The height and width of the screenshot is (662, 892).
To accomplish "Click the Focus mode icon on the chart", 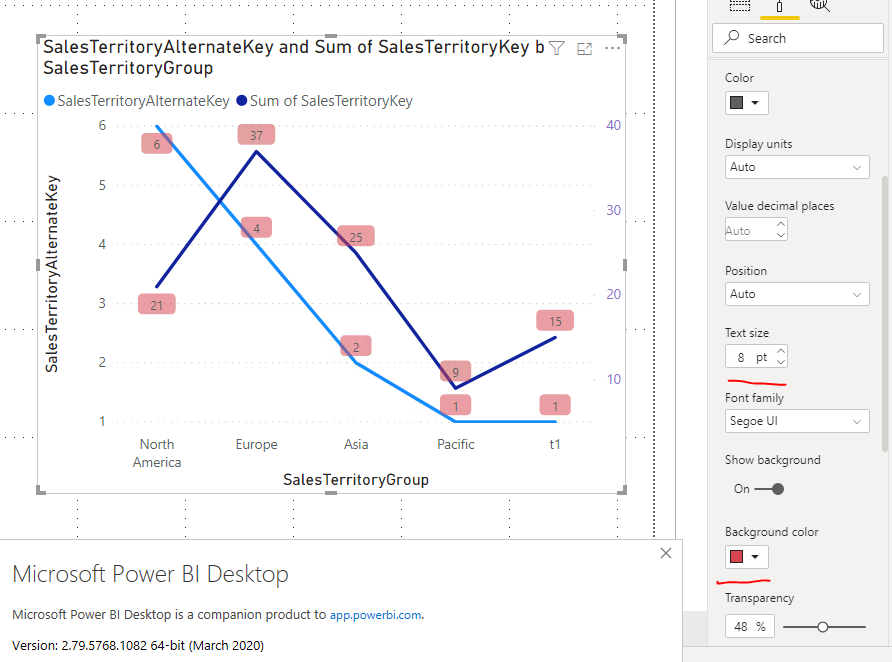I will [x=584, y=49].
